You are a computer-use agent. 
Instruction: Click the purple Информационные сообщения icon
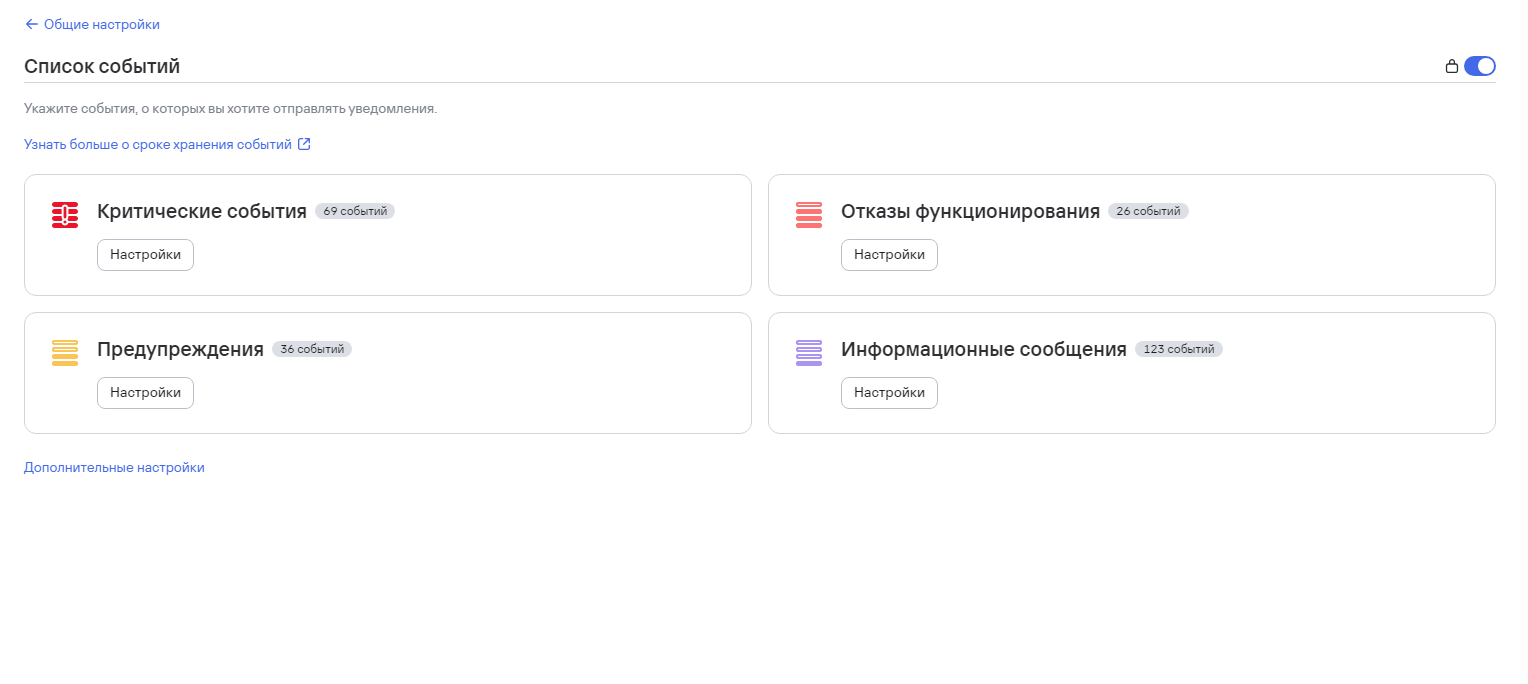coord(809,353)
